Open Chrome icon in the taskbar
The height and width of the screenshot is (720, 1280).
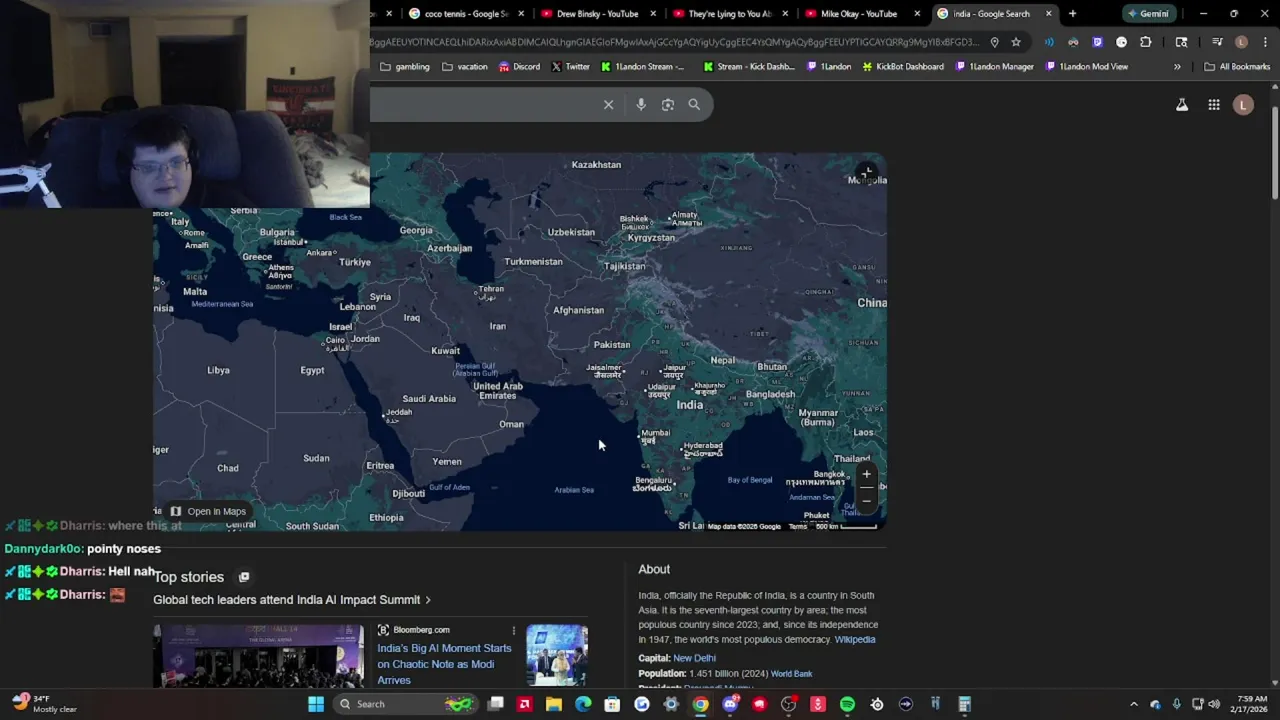point(700,704)
